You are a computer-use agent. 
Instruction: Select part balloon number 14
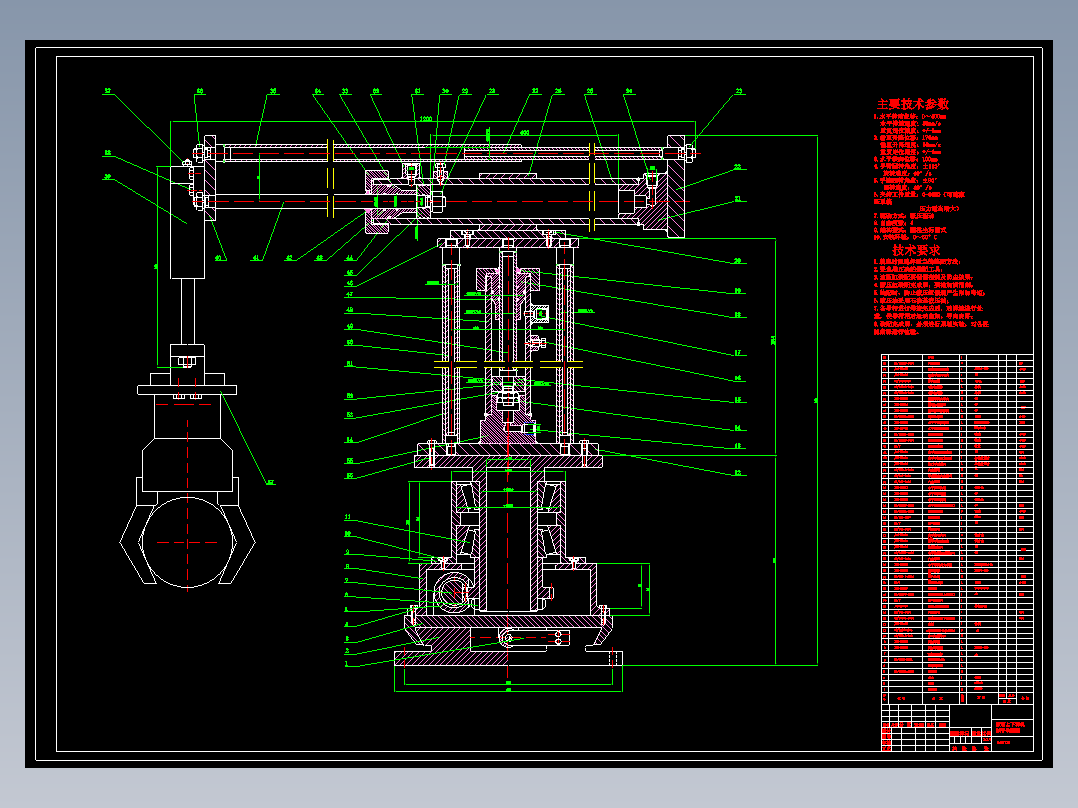tap(738, 428)
